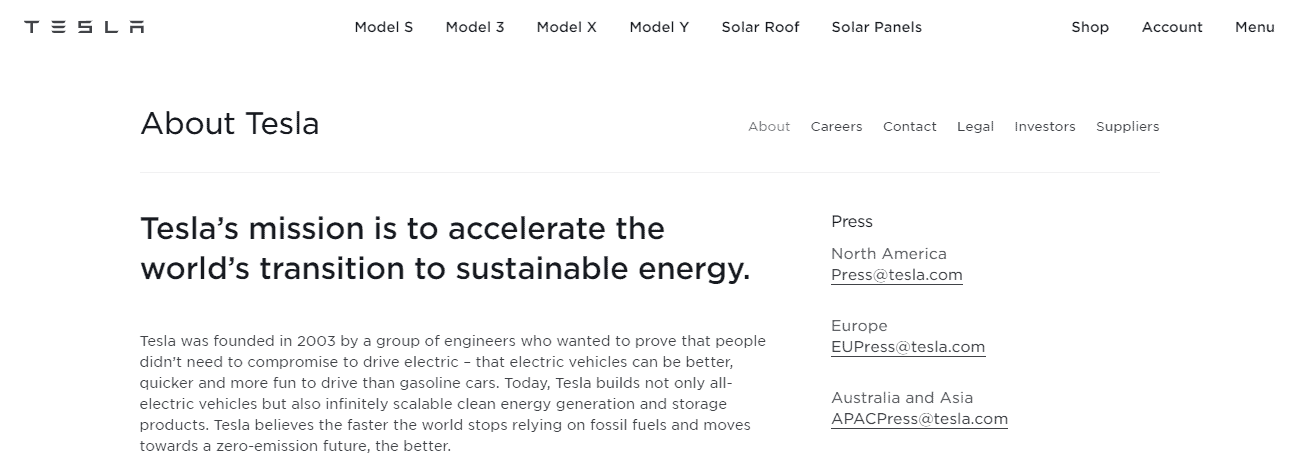This screenshot has width=1301, height=460.
Task: Go to Model 3 in navigation
Action: tap(475, 27)
